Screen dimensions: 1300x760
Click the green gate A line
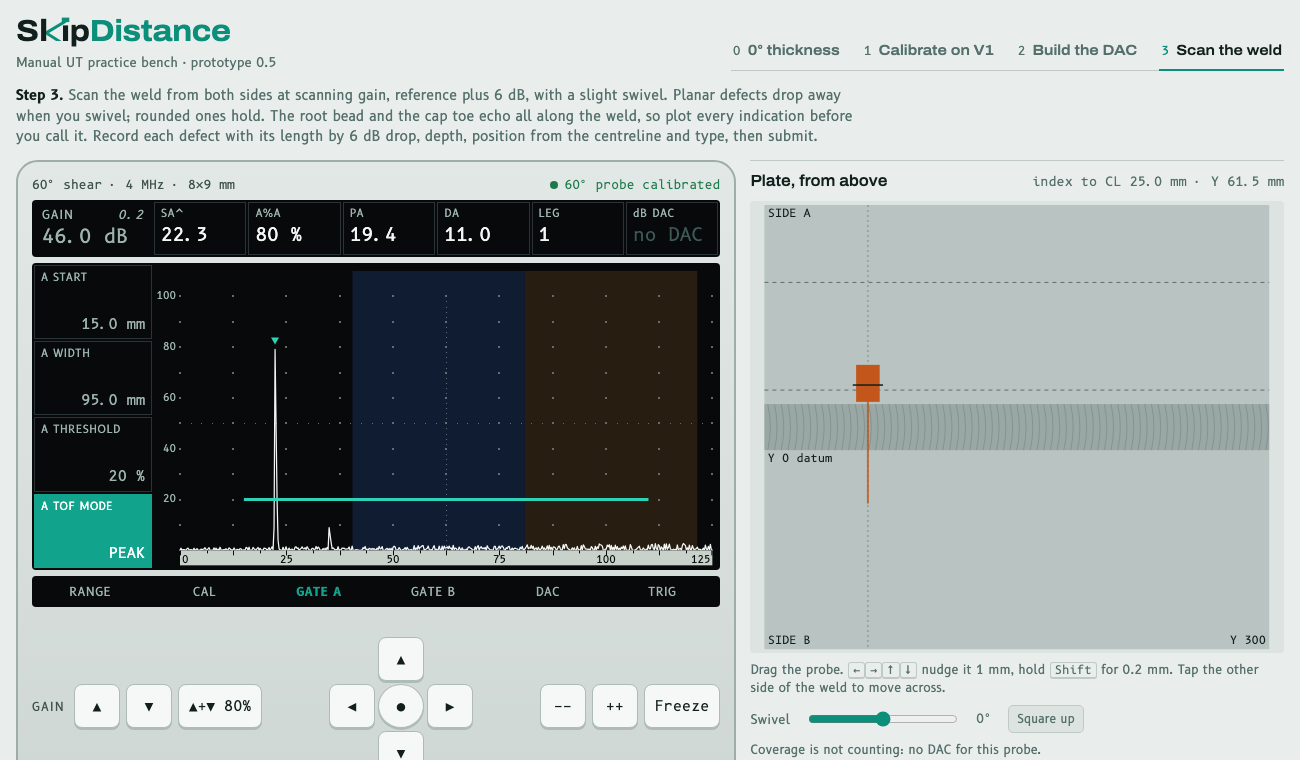coord(446,499)
